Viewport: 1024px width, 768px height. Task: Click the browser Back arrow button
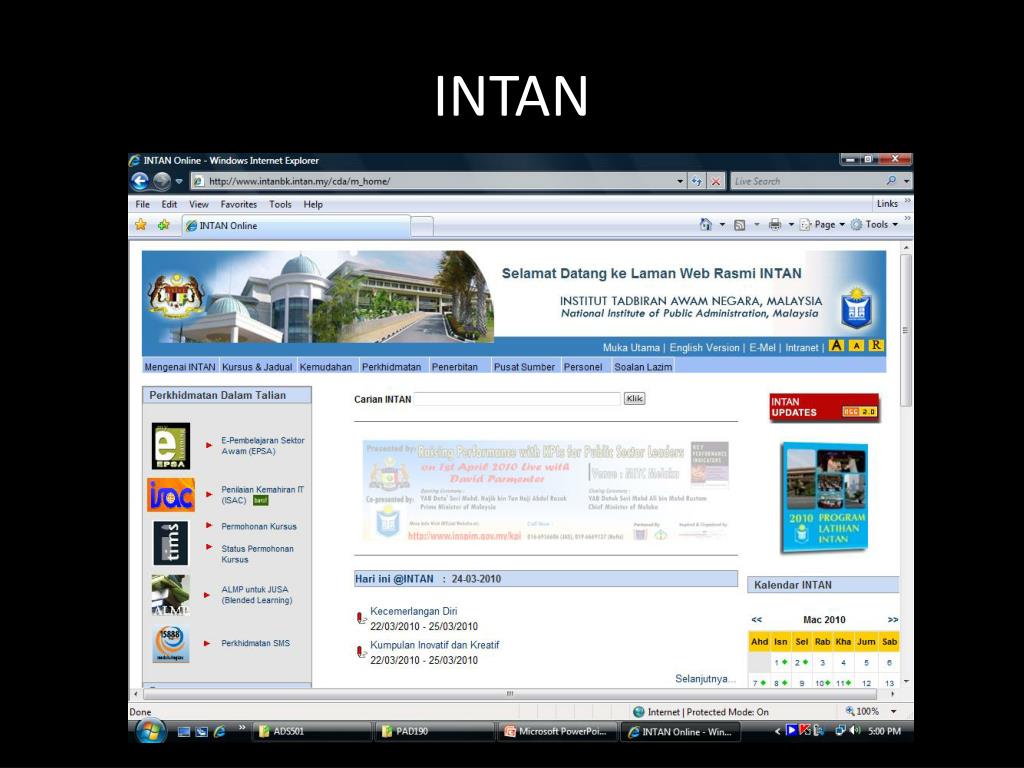pos(140,181)
